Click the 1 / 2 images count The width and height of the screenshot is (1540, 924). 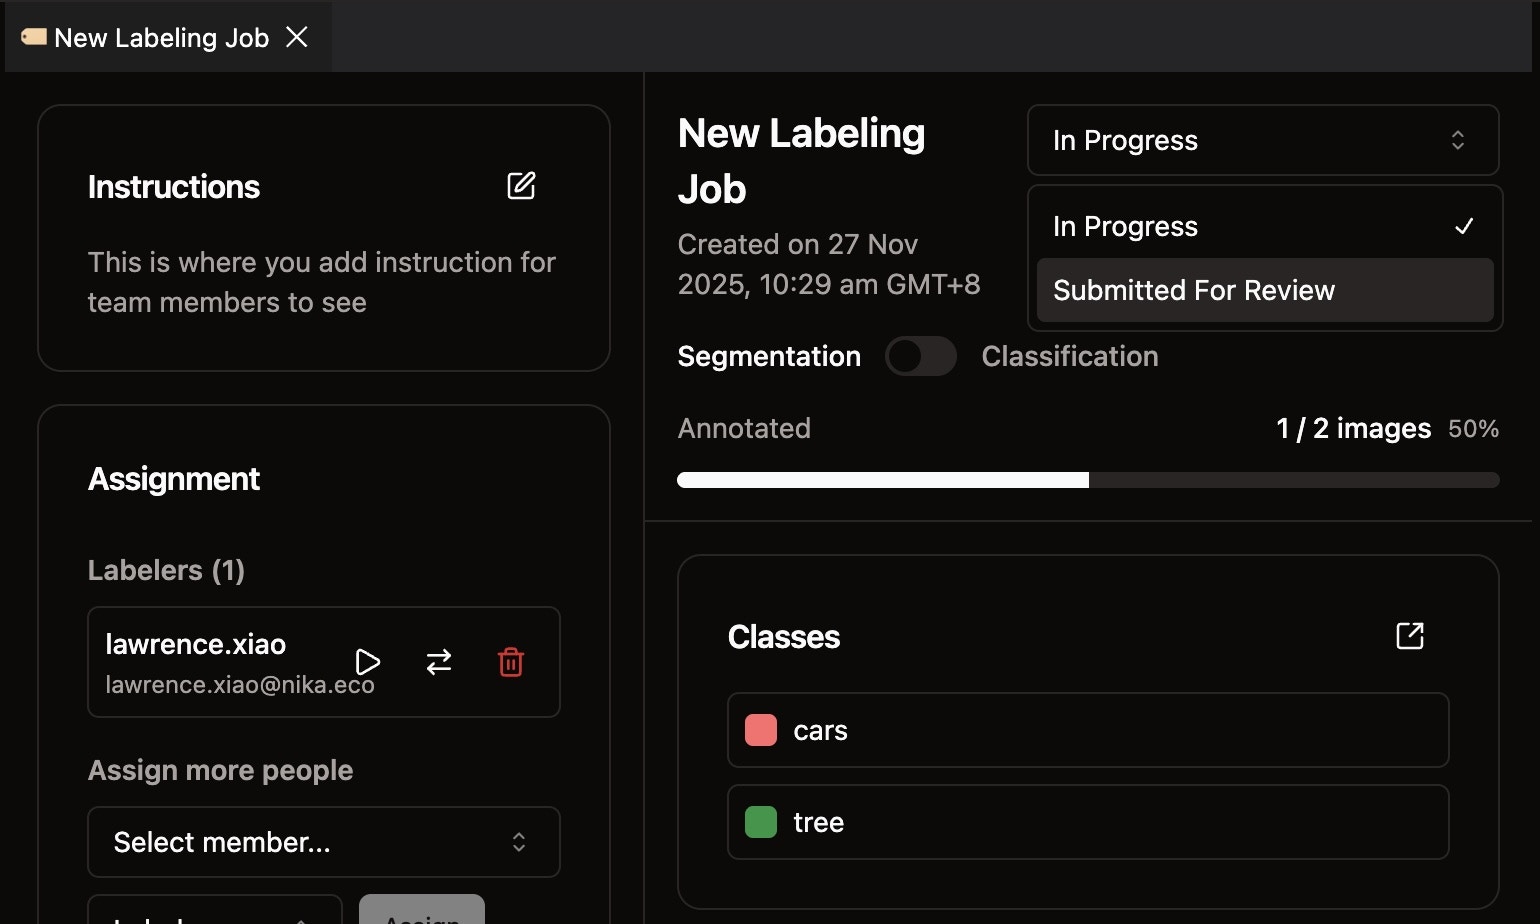click(1354, 428)
